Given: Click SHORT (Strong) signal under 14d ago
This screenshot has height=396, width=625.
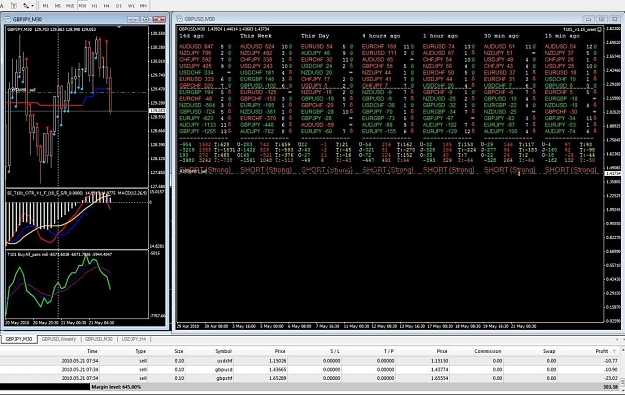Looking at the screenshot, I should [x=205, y=170].
